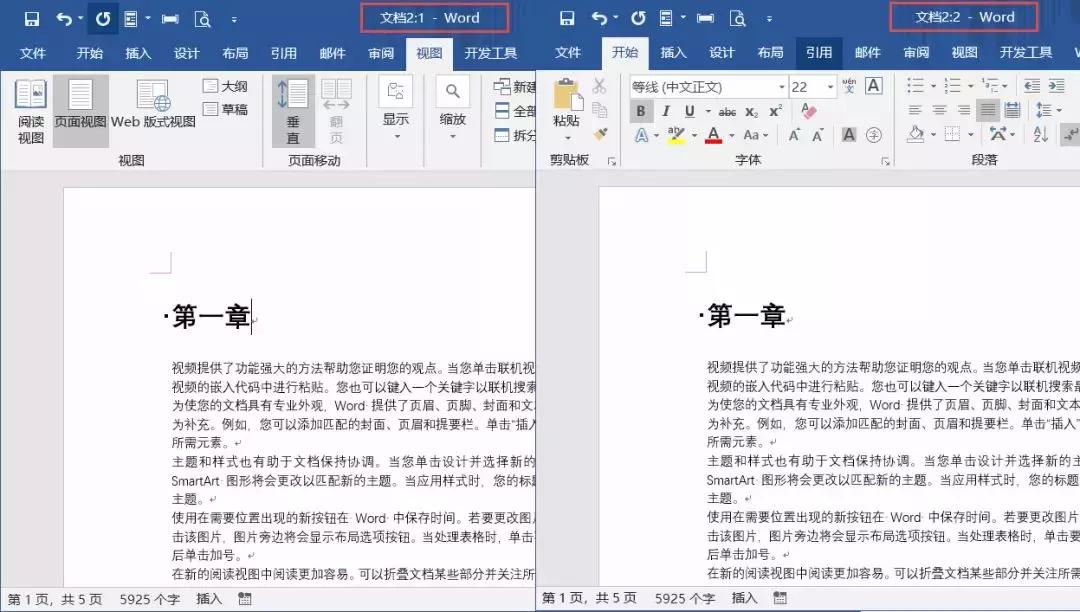This screenshot has height=612, width=1080.
Task: Click the Sort (排序) icon in Paragraph group
Action: tap(1042, 133)
